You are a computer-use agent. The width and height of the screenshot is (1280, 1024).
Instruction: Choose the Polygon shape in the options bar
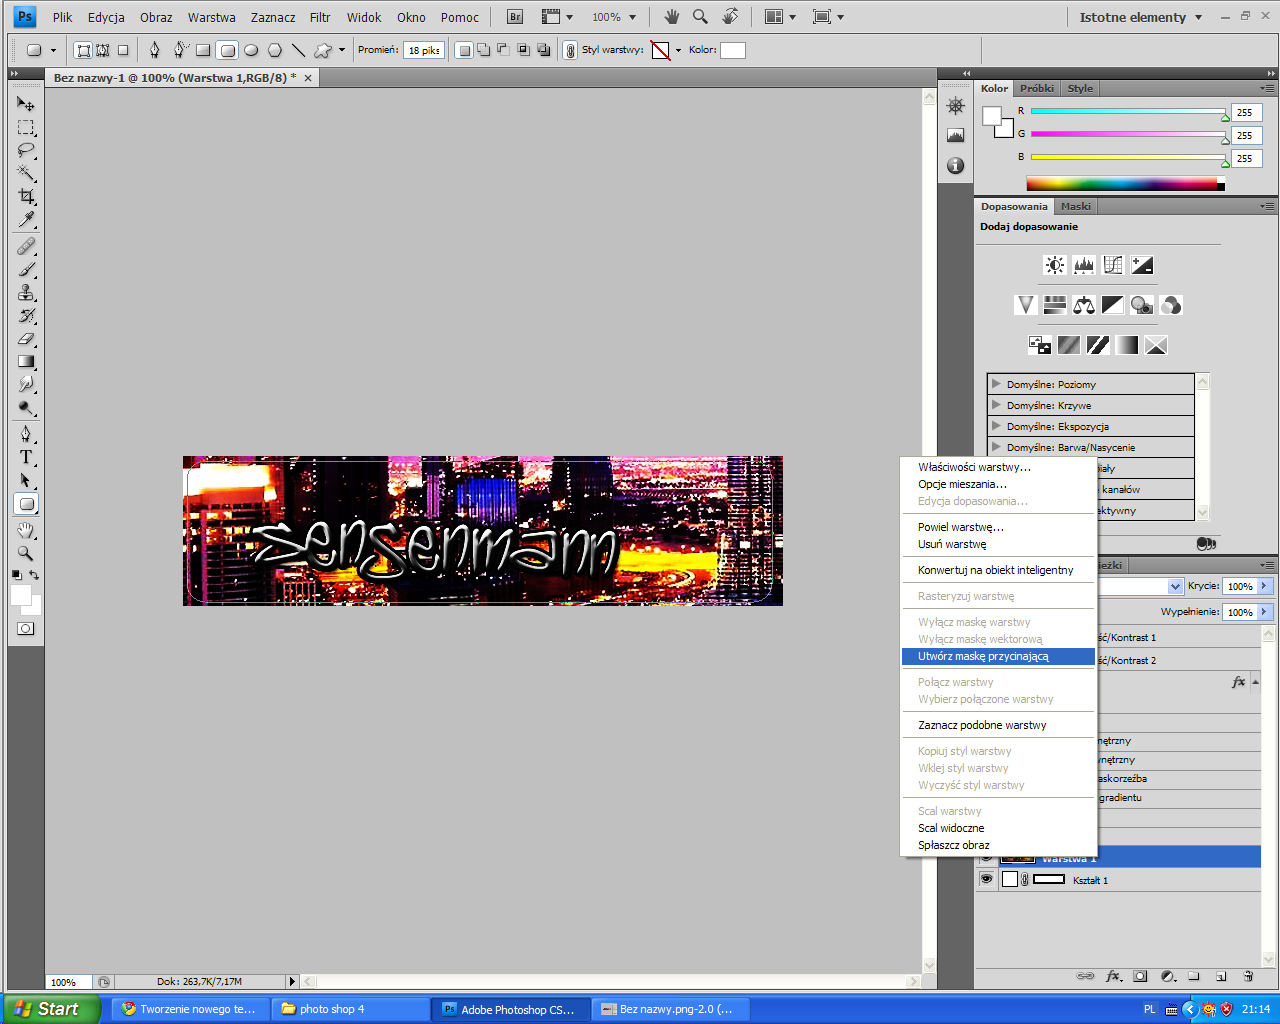(x=275, y=50)
